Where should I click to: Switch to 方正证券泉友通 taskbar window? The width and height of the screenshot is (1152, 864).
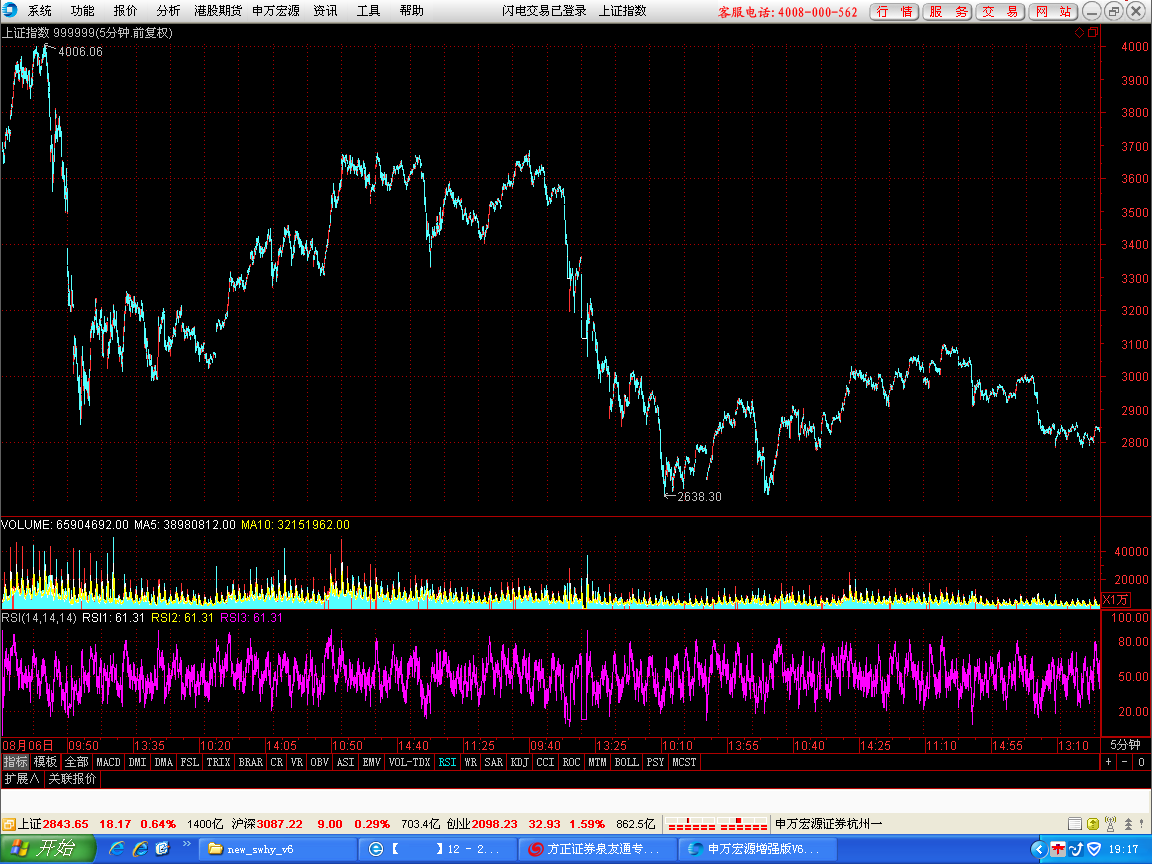click(597, 849)
